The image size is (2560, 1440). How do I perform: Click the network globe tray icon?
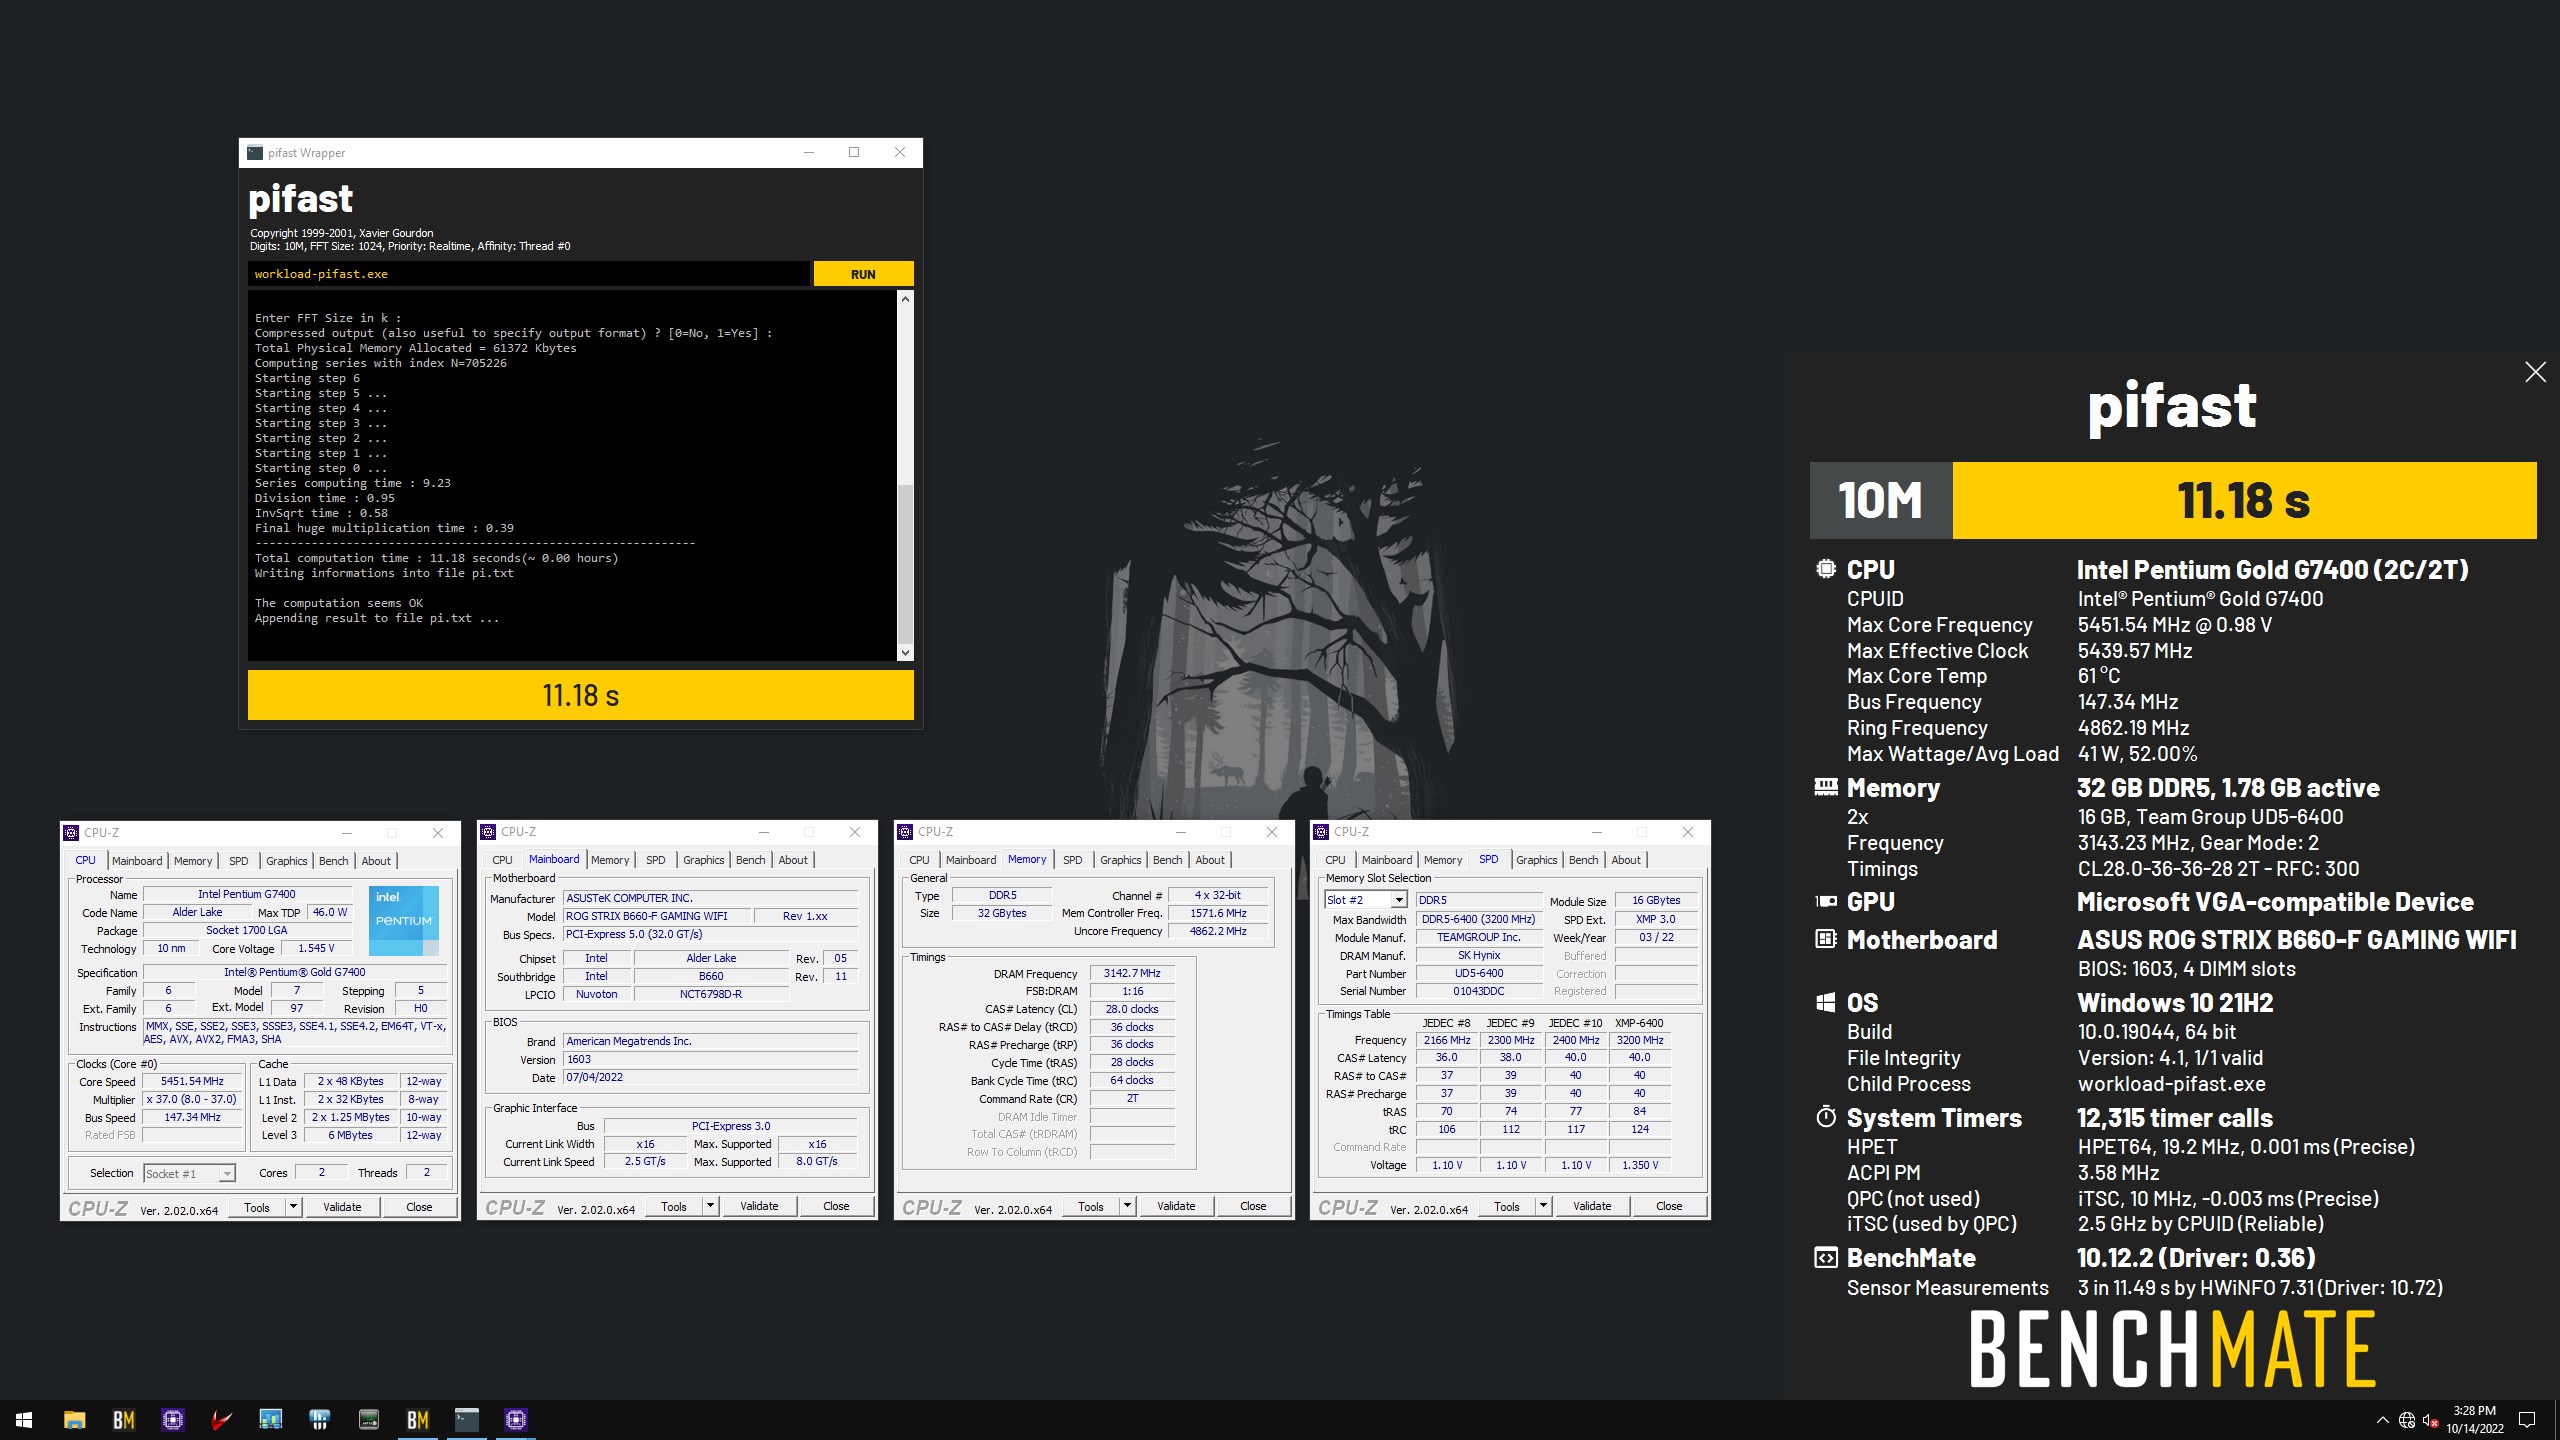coord(2406,1420)
